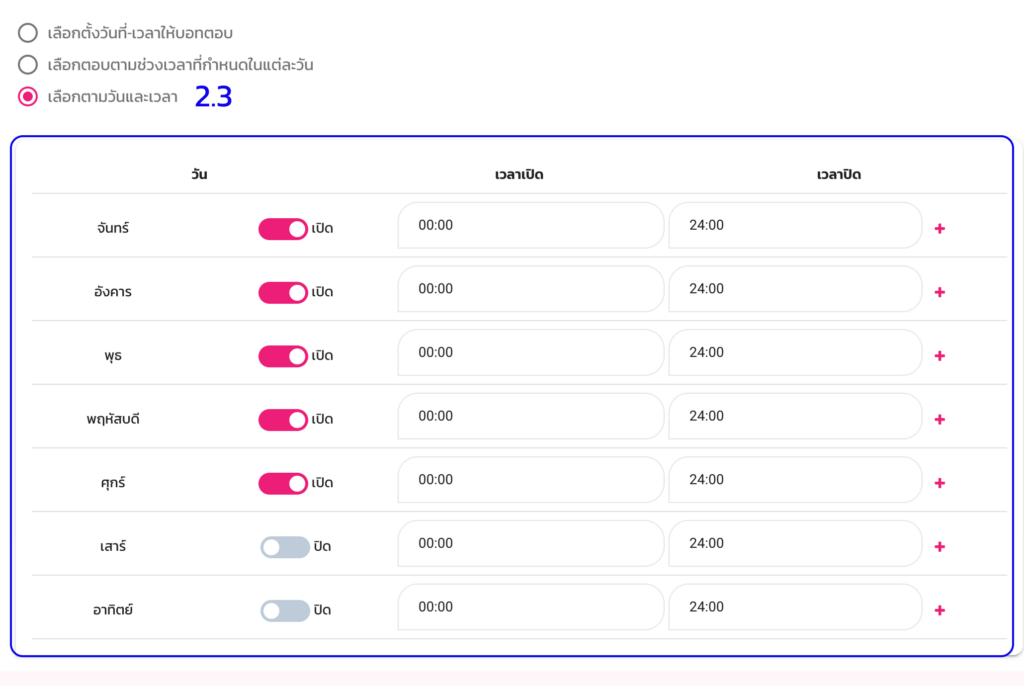Click plus icon on Friday (ศุกร์) row
This screenshot has height=686, width=1024.
(x=939, y=483)
